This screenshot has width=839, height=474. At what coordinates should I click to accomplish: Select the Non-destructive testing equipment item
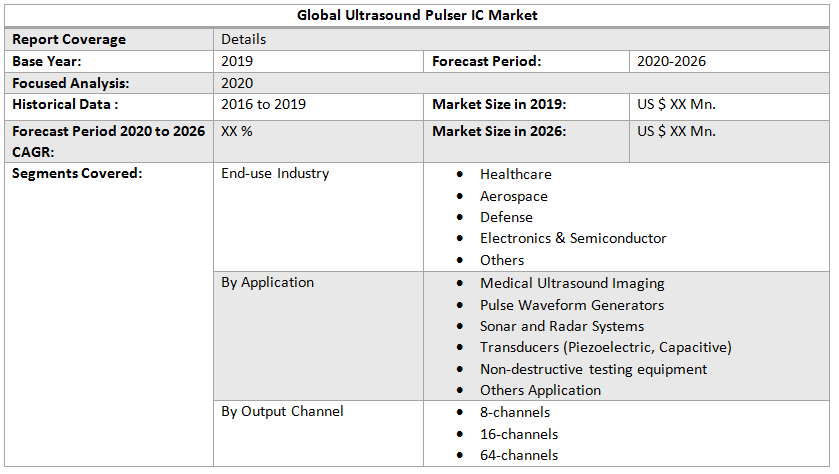[x=593, y=369]
